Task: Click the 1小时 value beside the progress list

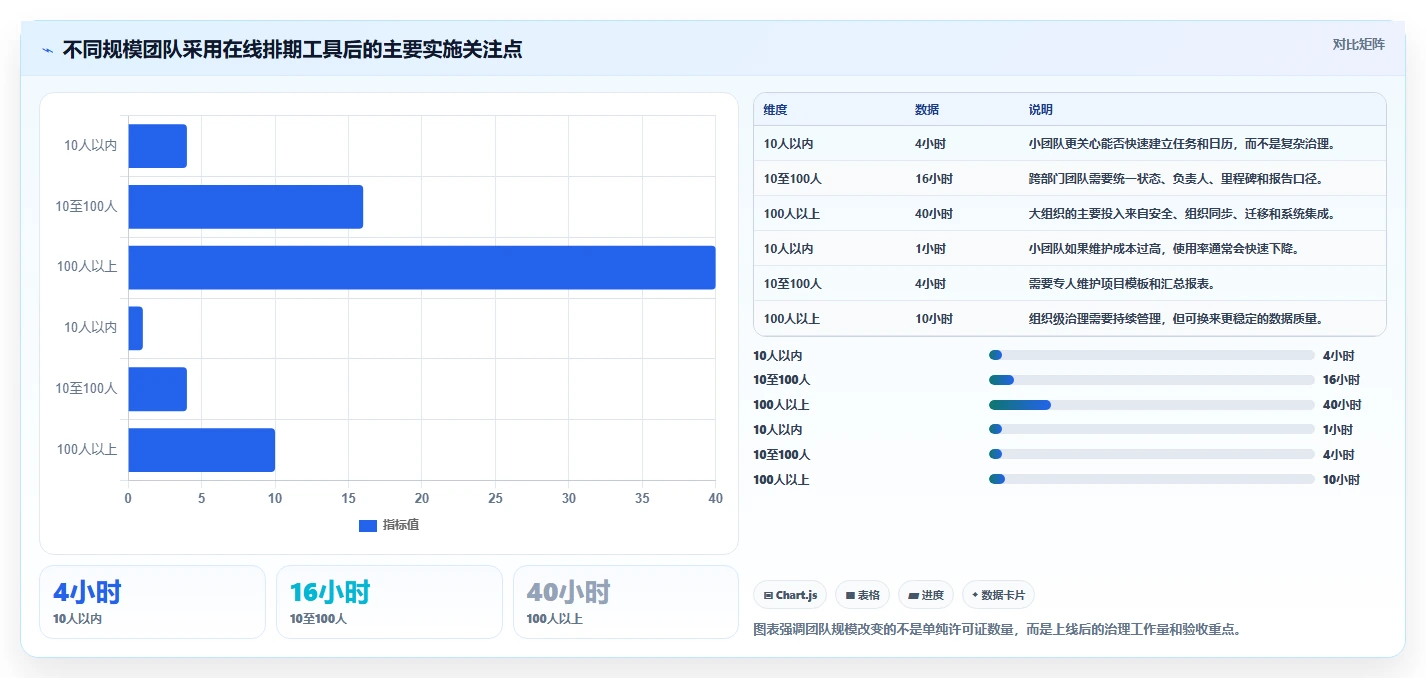Action: 1338,430
